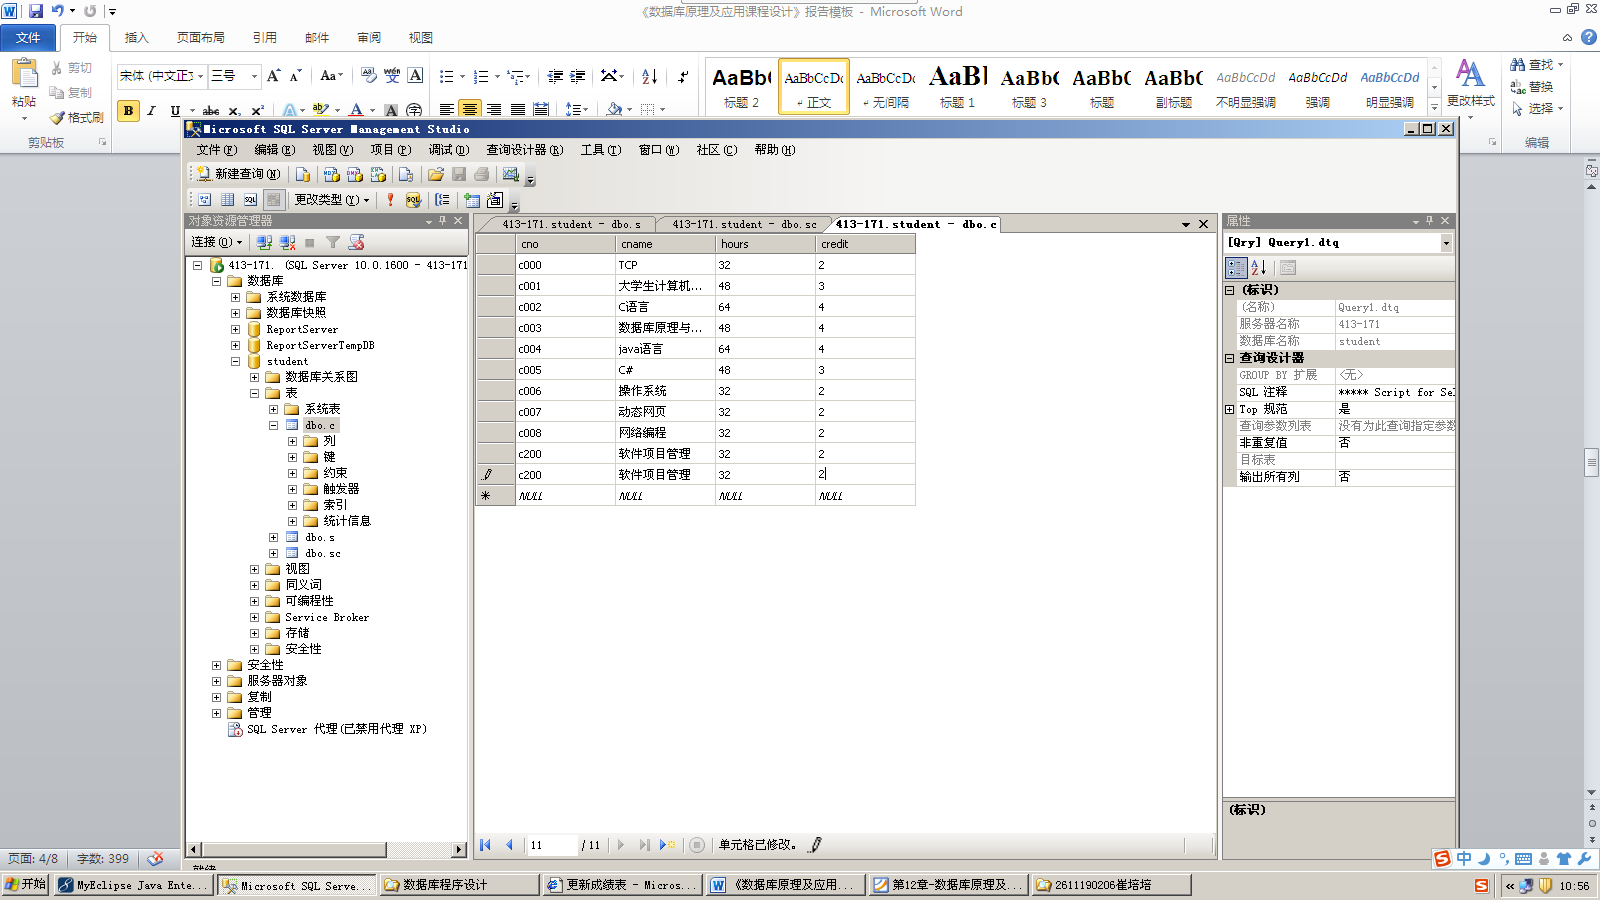Screen dimensions: 1600x900
Task: Expand the 系统数据库 folder
Action: (236, 297)
